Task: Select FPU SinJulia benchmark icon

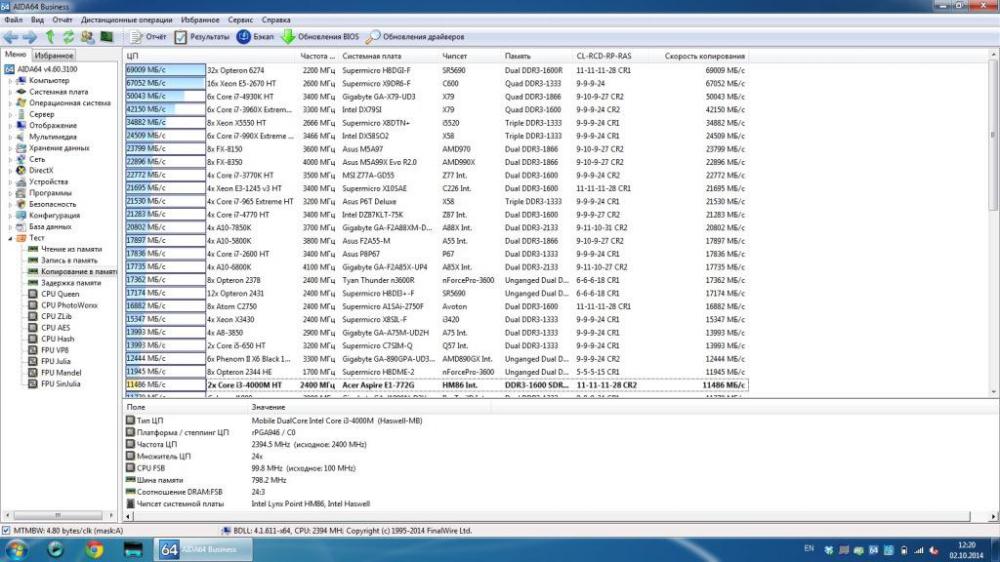Action: pyautogui.click(x=33, y=384)
